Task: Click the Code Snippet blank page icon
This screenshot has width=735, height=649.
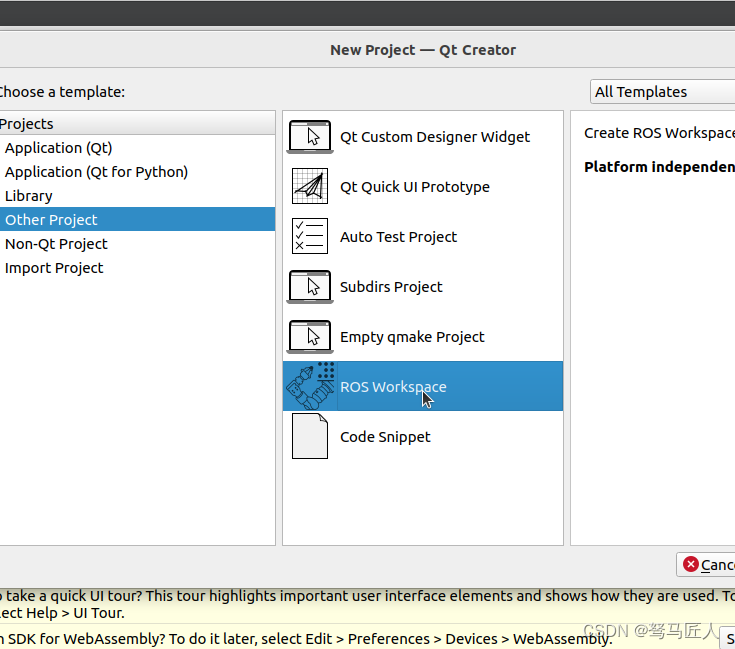Action: [310, 436]
